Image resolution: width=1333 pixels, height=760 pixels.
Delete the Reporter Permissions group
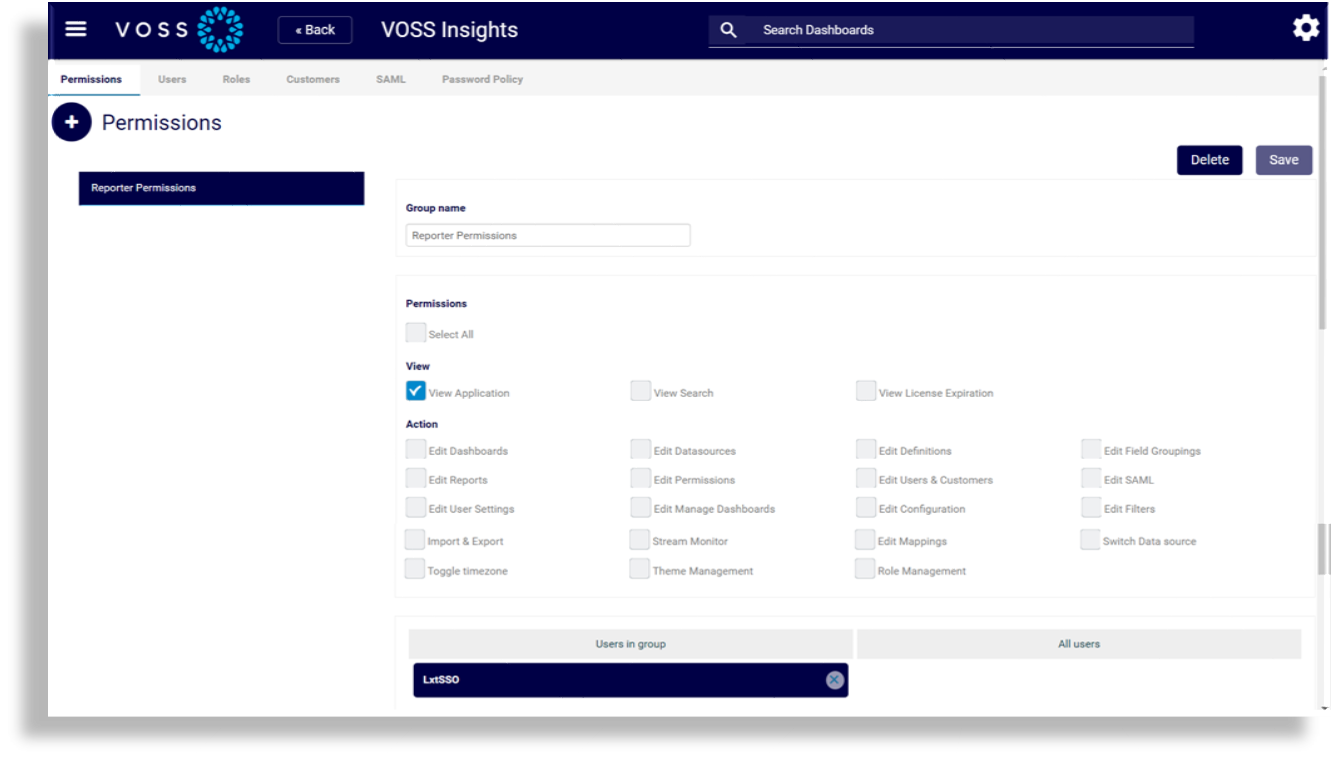coord(1209,160)
